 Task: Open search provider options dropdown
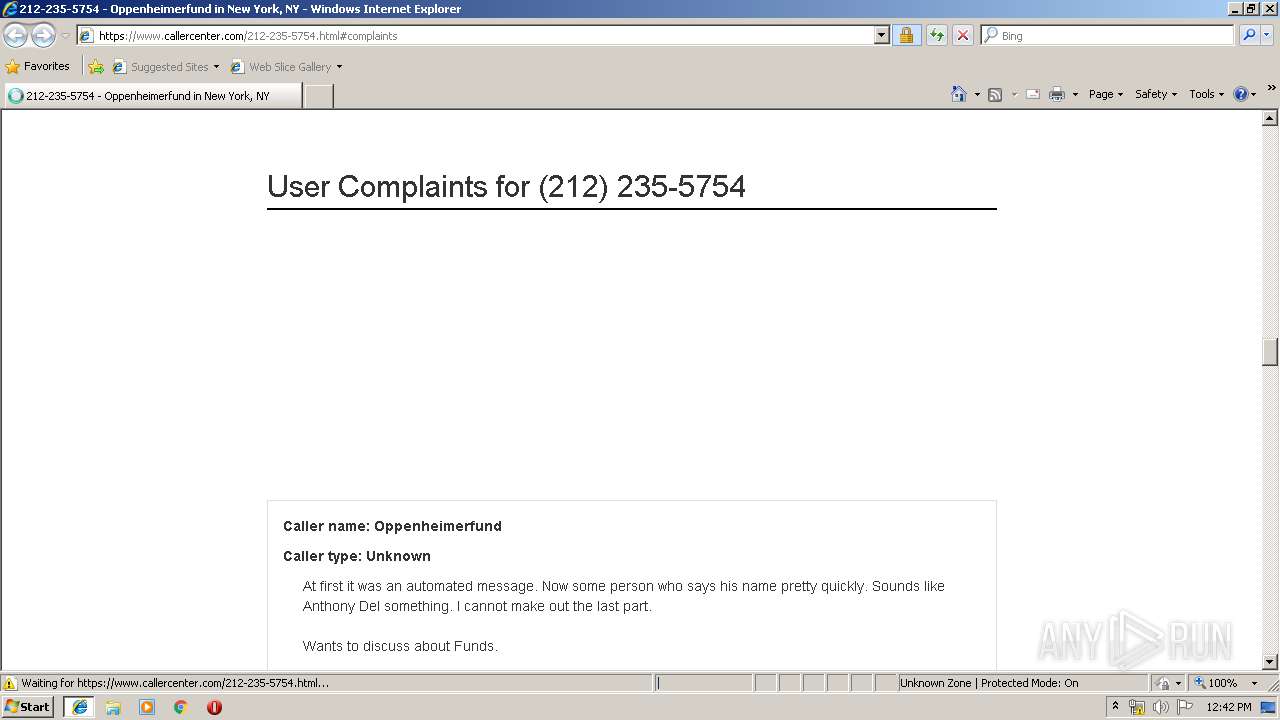[x=1266, y=36]
